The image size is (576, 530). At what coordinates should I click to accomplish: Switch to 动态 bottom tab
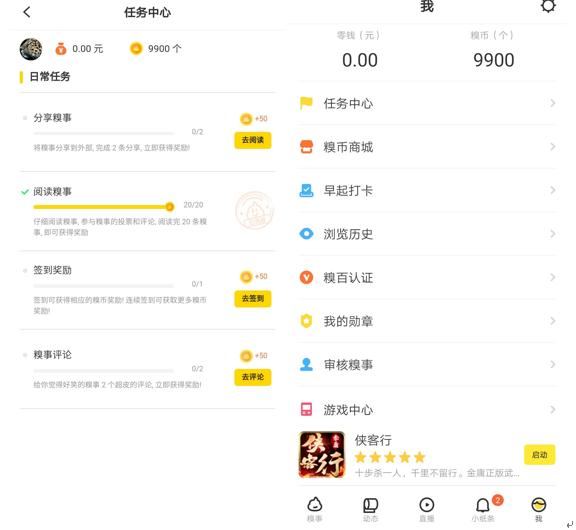[370, 509]
